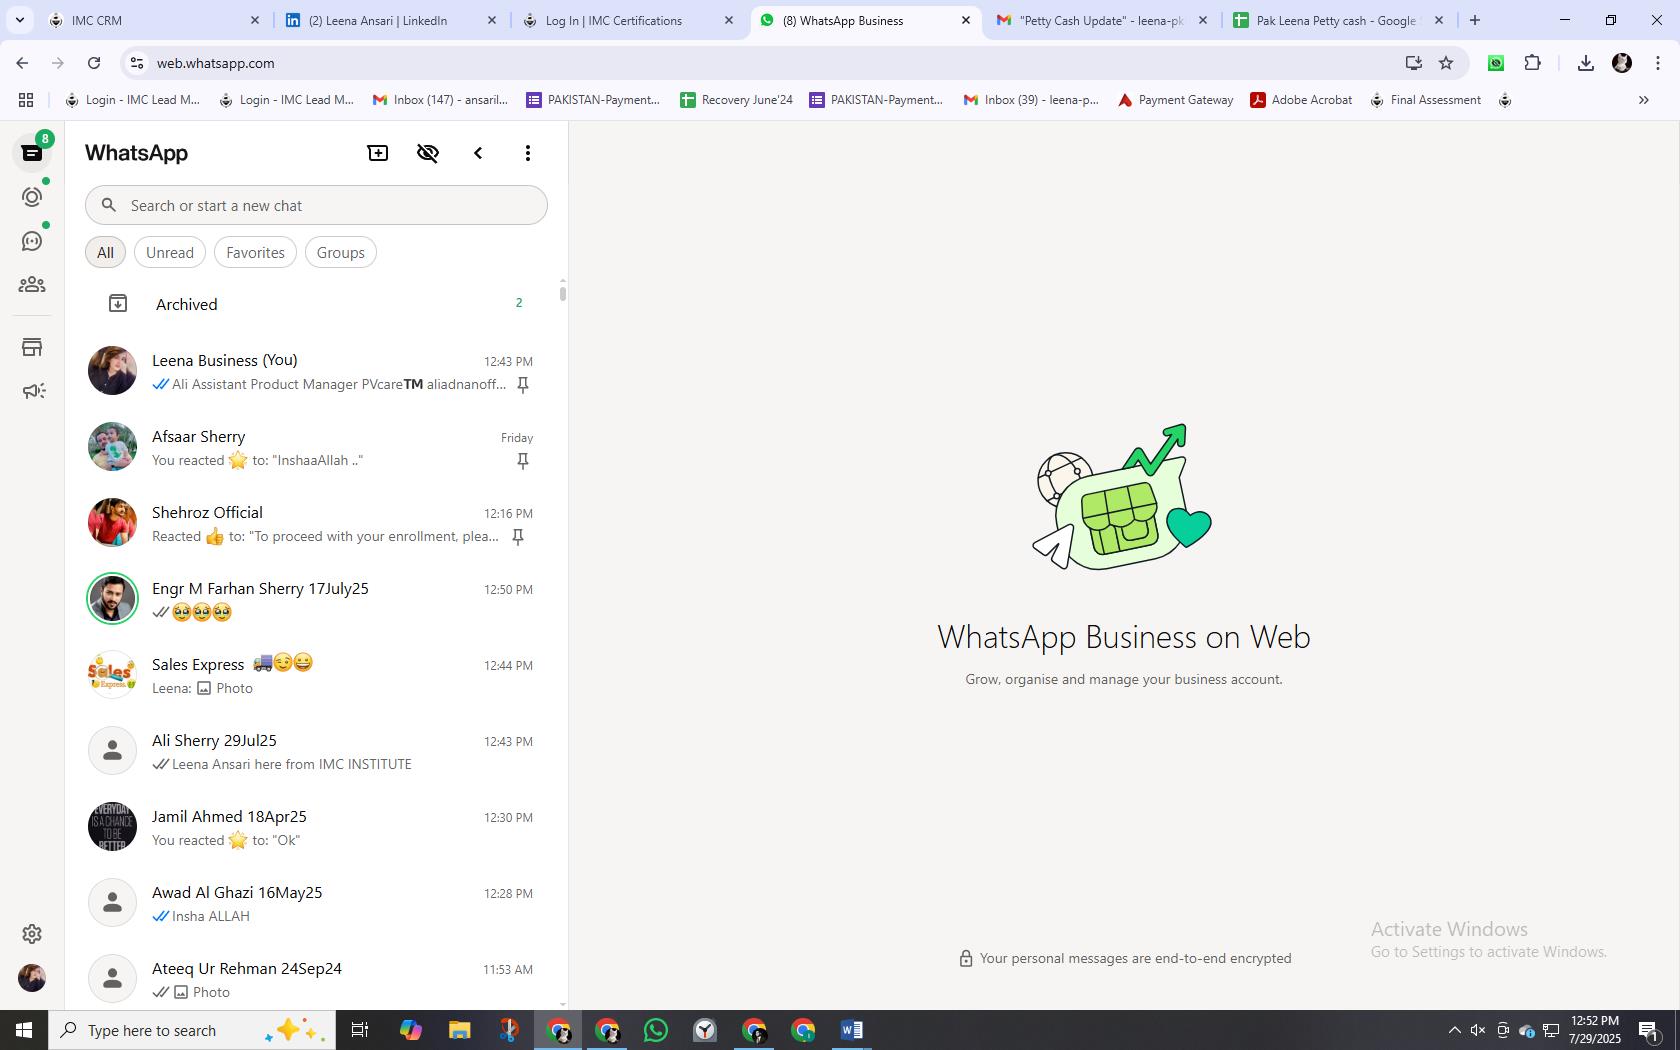Open the Business tools storefront icon
This screenshot has height=1050, width=1680.
click(32, 347)
